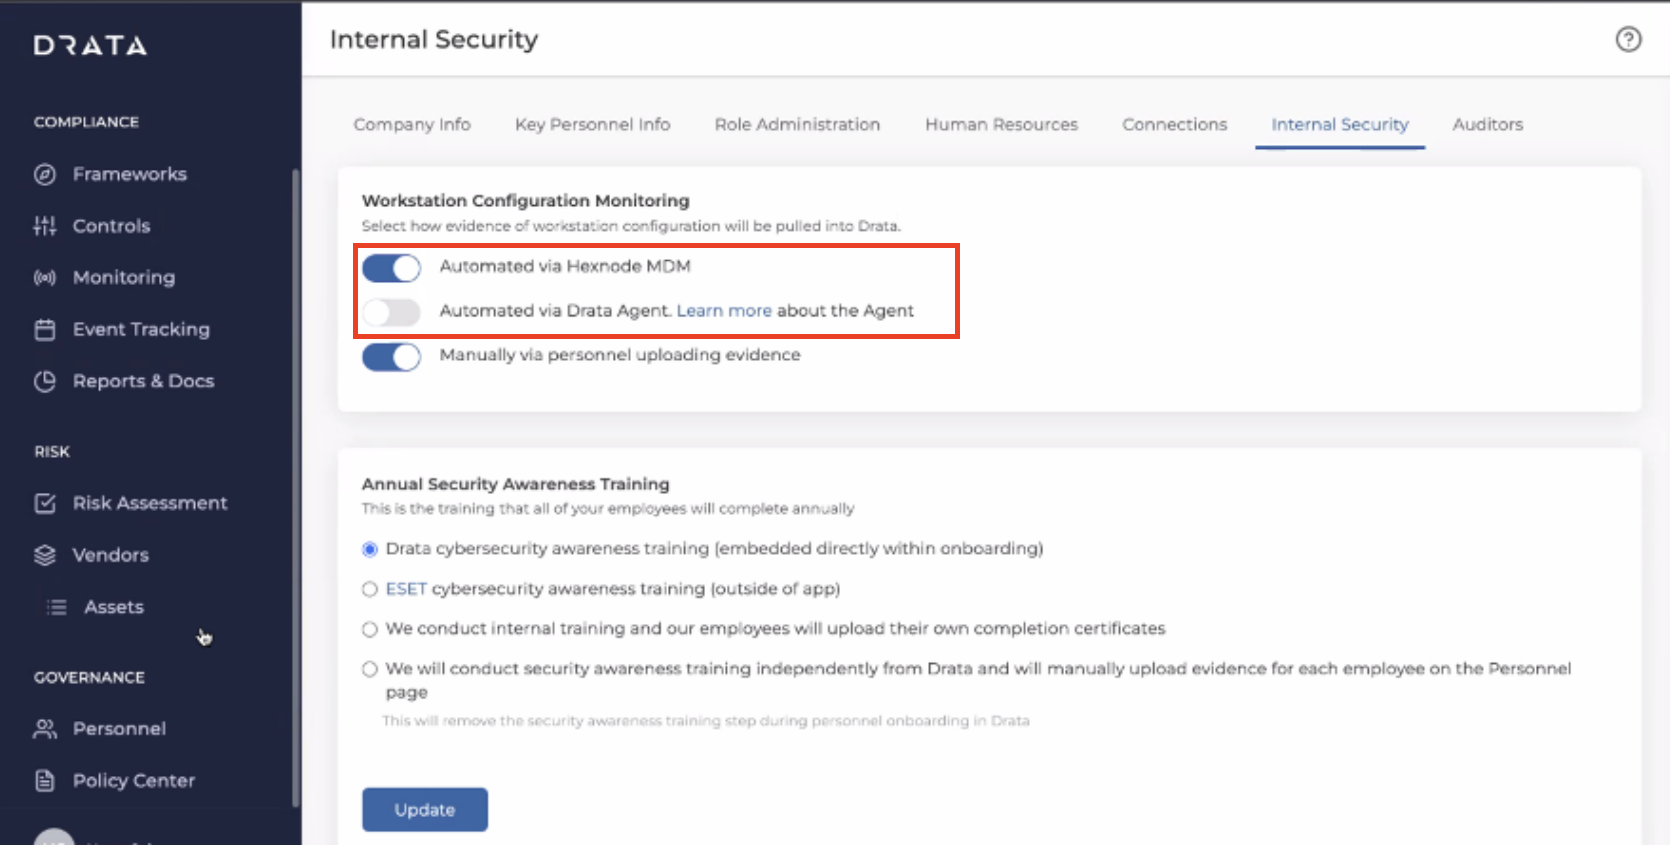This screenshot has height=854, width=1670.
Task: Go to Vendors page
Action: [110, 555]
